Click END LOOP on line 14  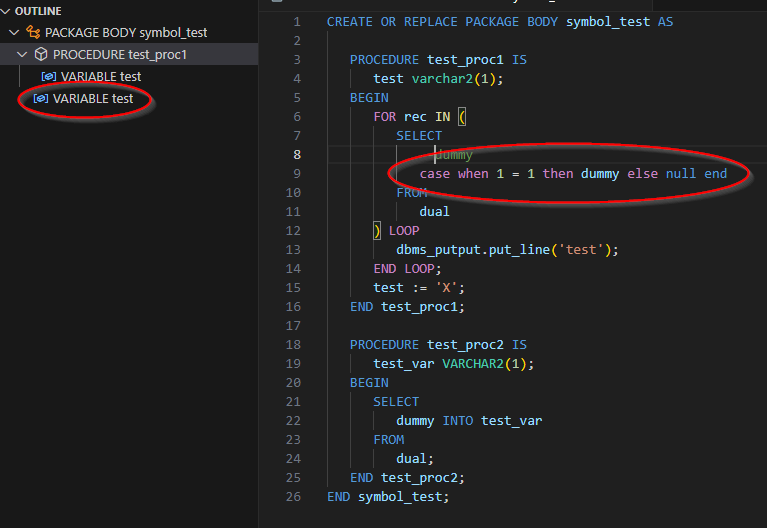(404, 269)
